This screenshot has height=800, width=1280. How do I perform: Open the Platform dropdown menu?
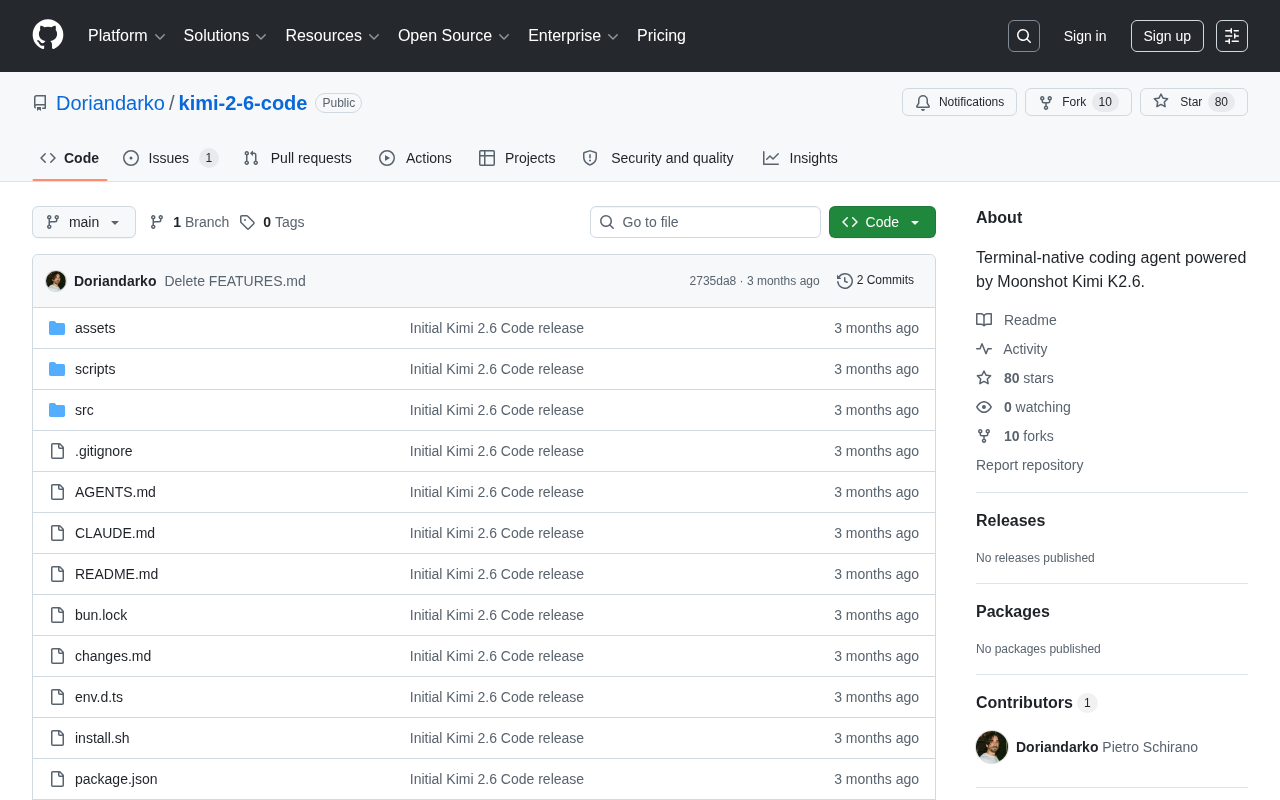(x=127, y=36)
